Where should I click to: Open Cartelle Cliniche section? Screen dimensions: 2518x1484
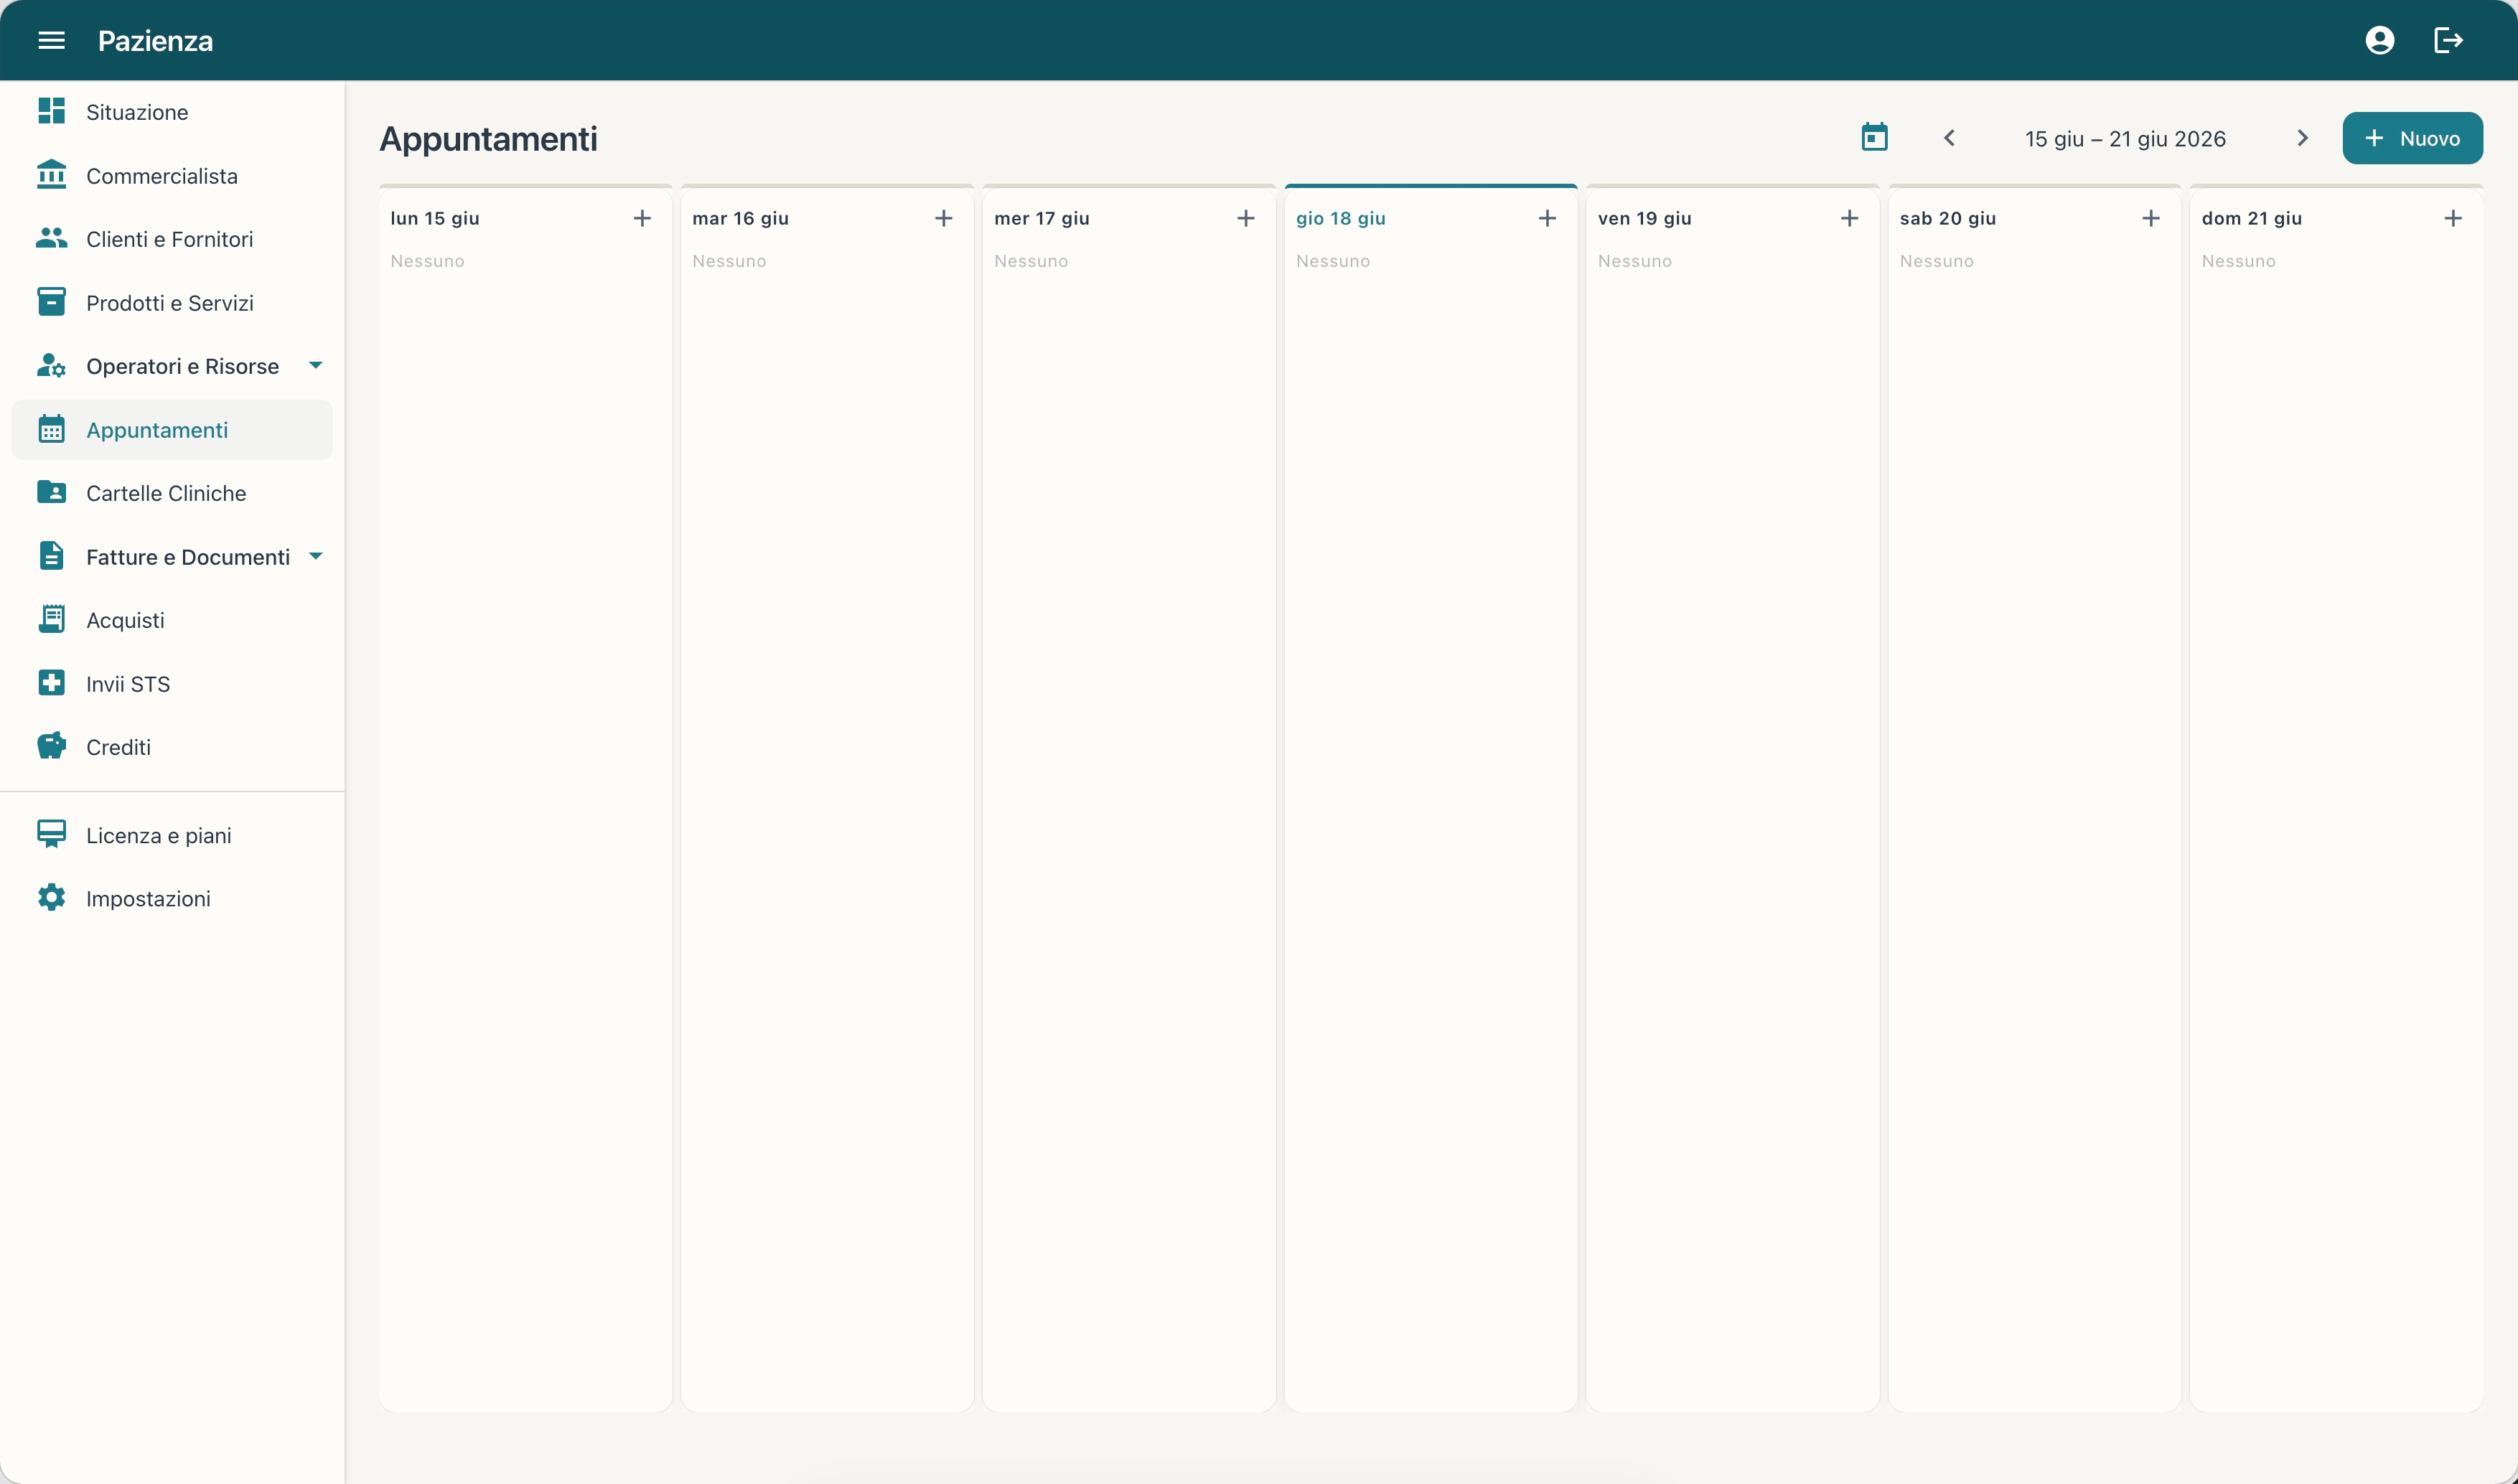coord(172,493)
